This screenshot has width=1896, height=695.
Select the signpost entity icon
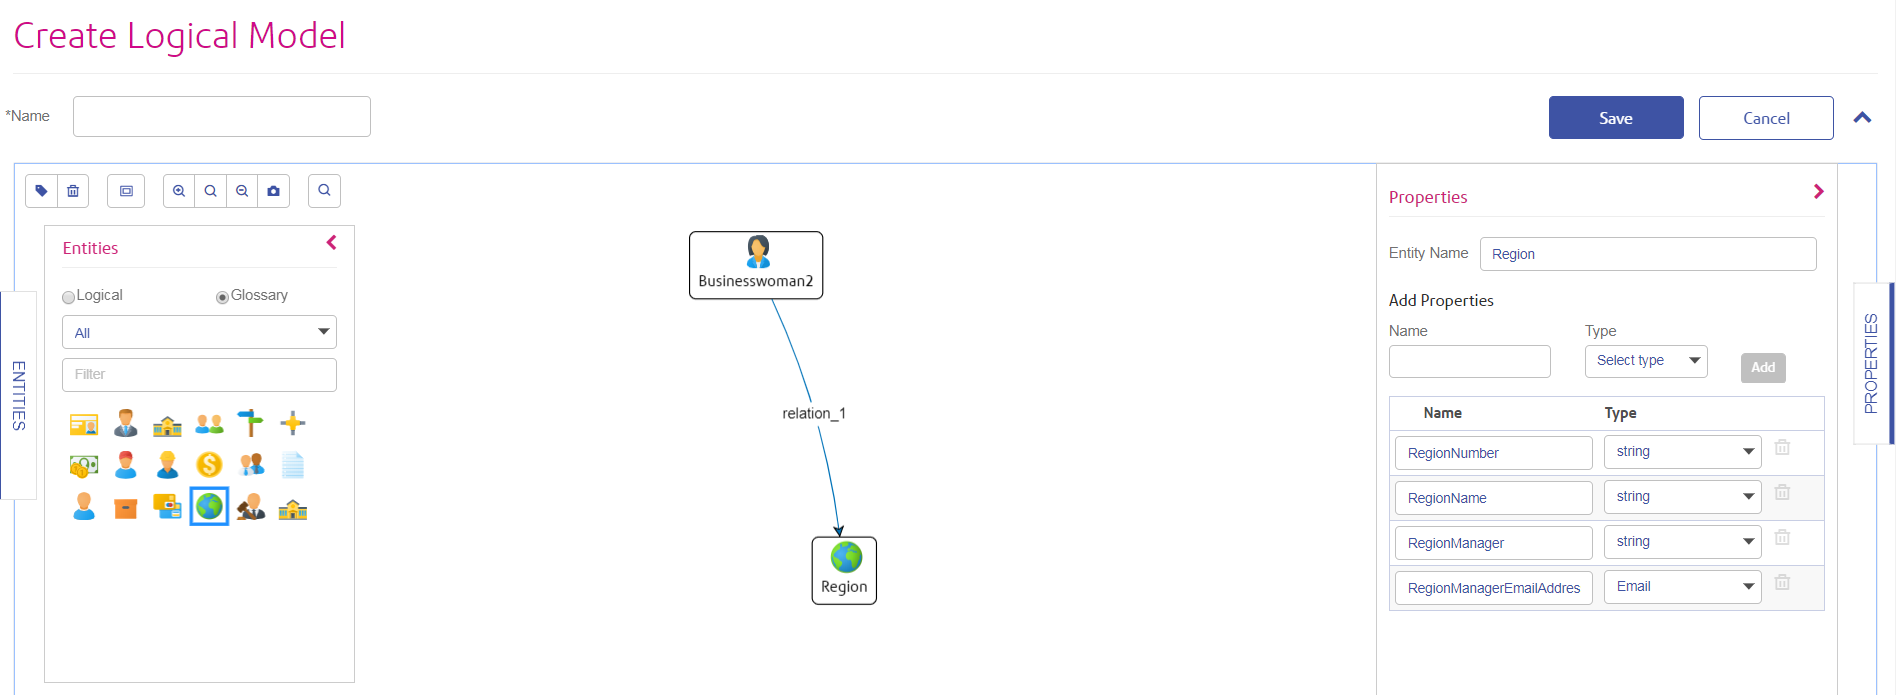pyautogui.click(x=251, y=424)
